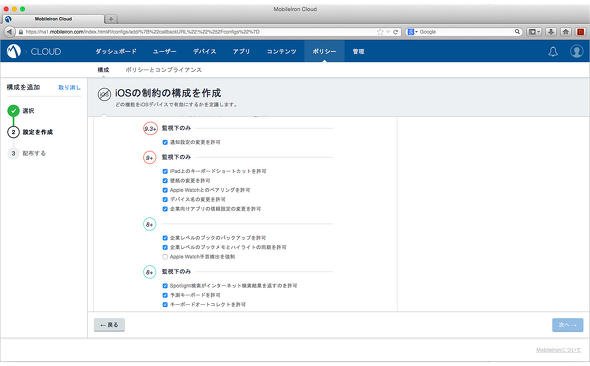Image resolution: width=590 pixels, height=366 pixels.
Task: Go to the browser home page
Action: (566, 32)
